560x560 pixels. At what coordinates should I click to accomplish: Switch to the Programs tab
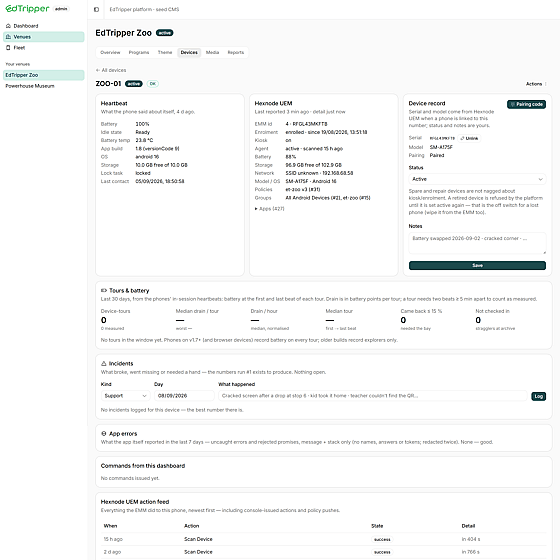tap(139, 52)
